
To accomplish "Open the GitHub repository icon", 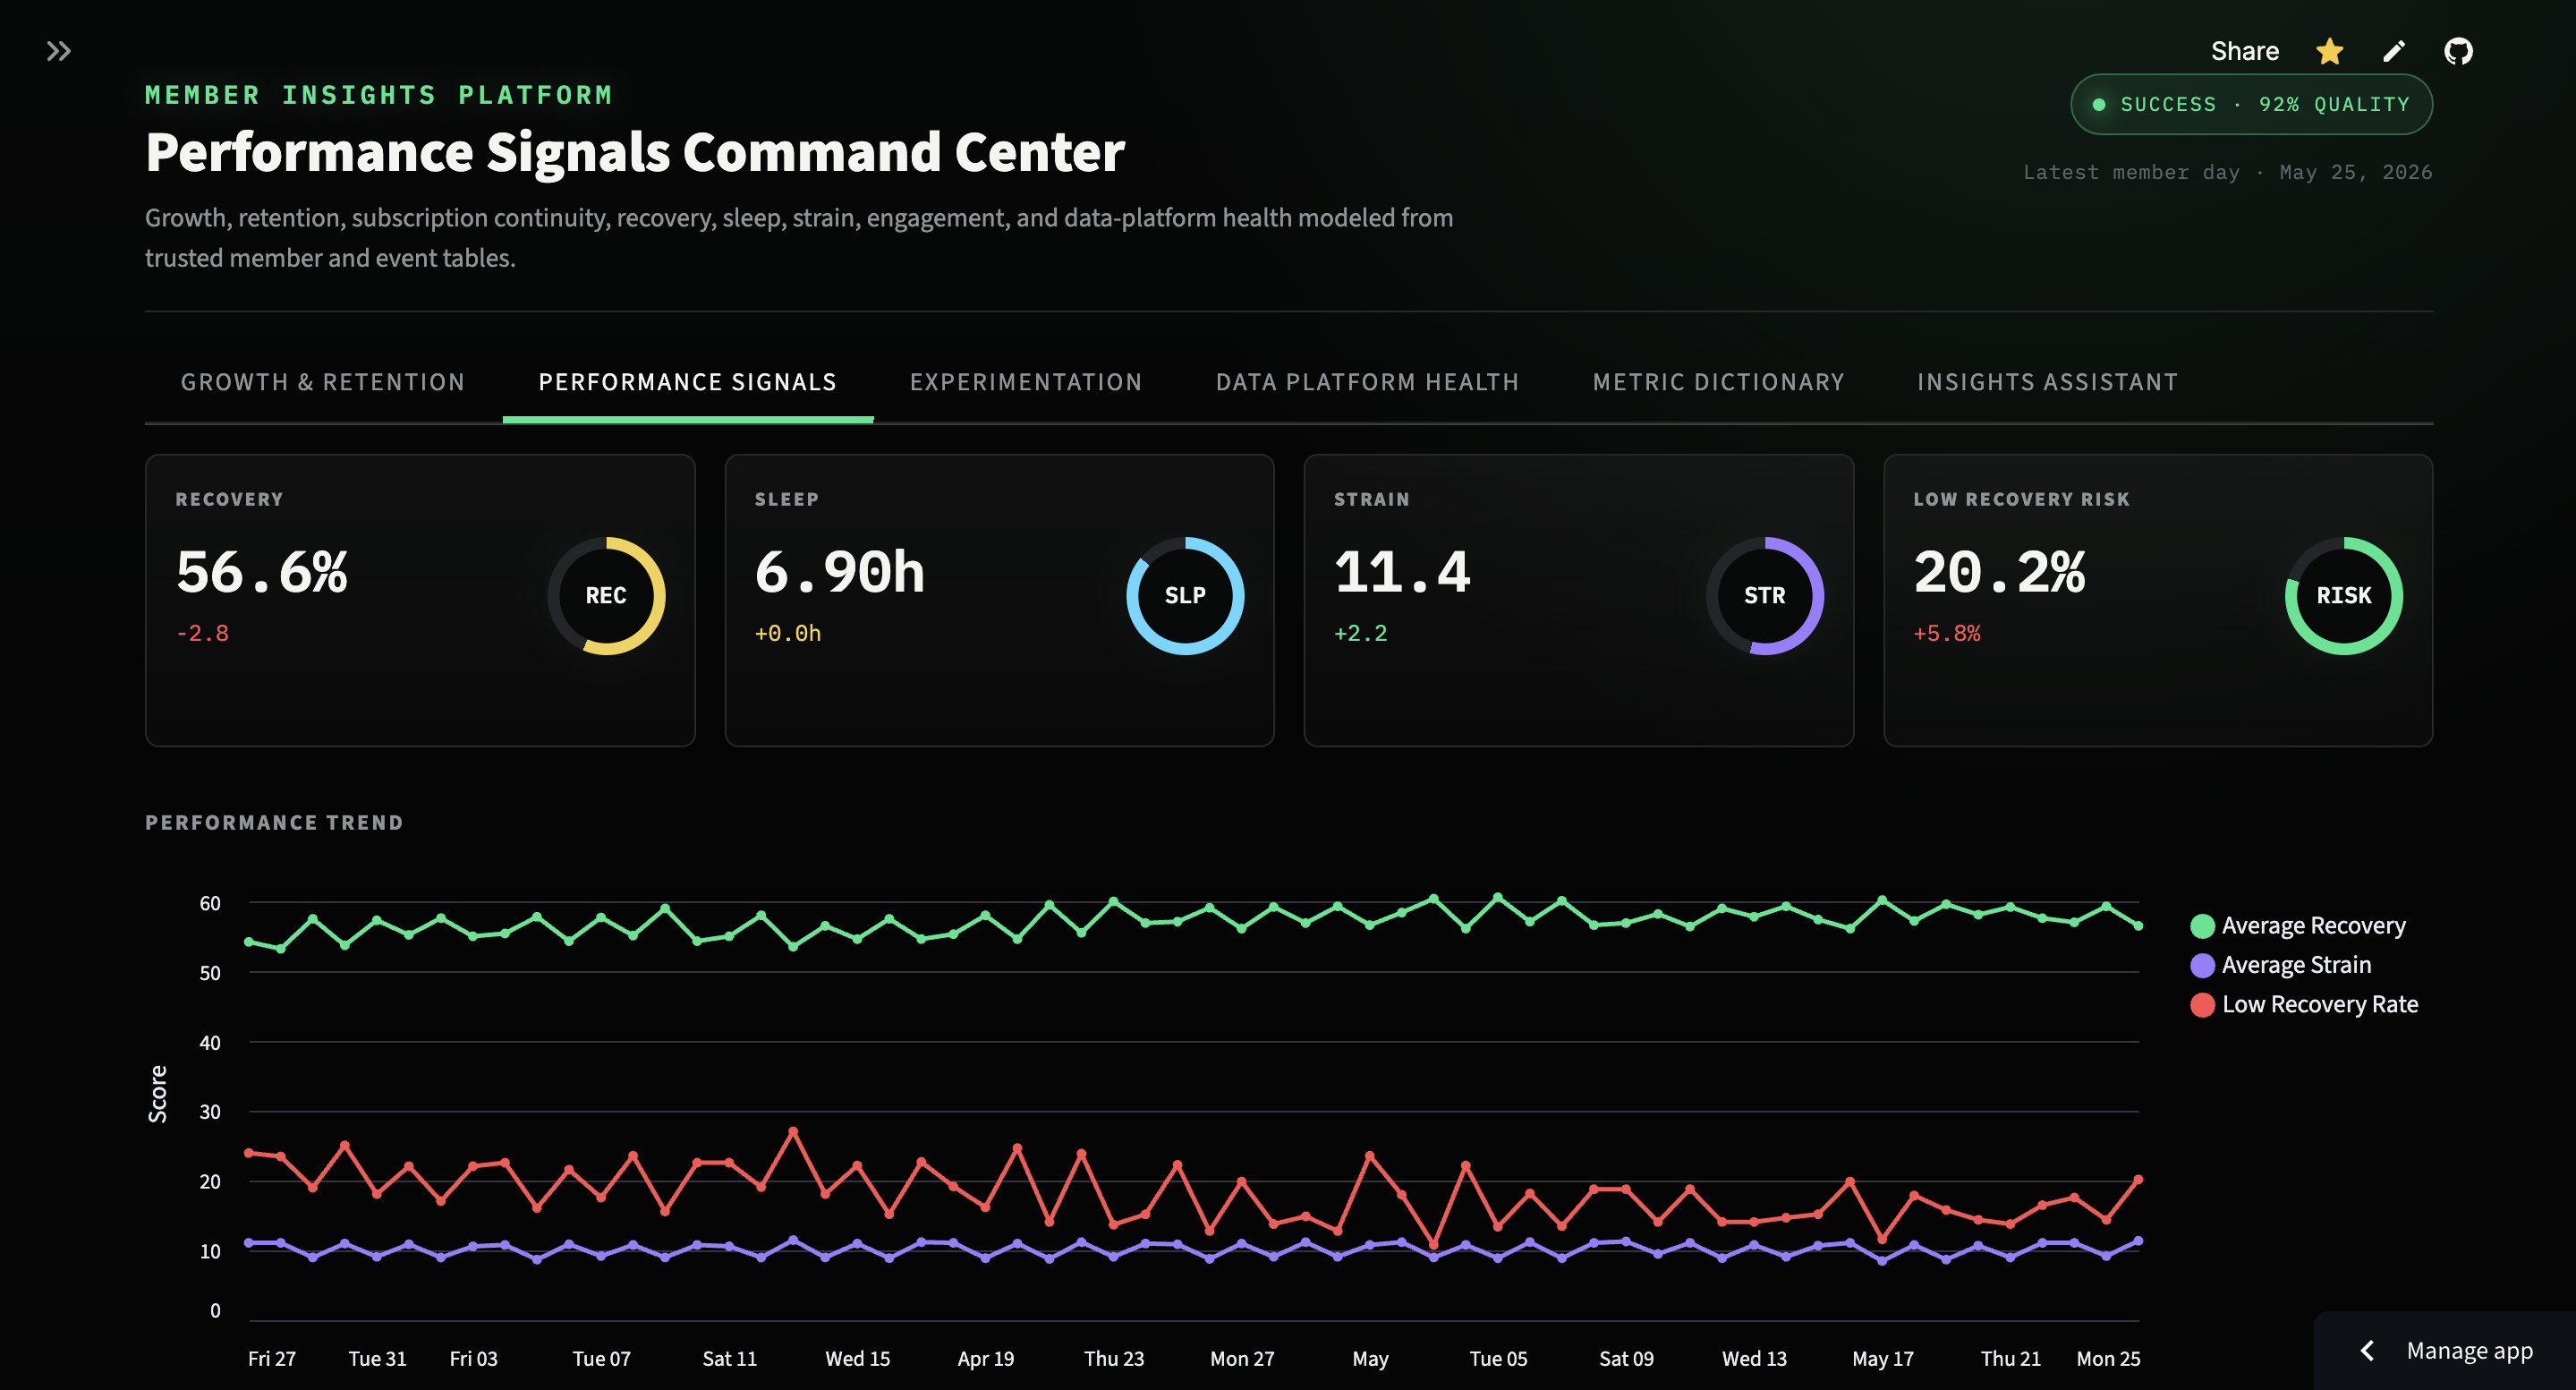I will coord(2458,51).
